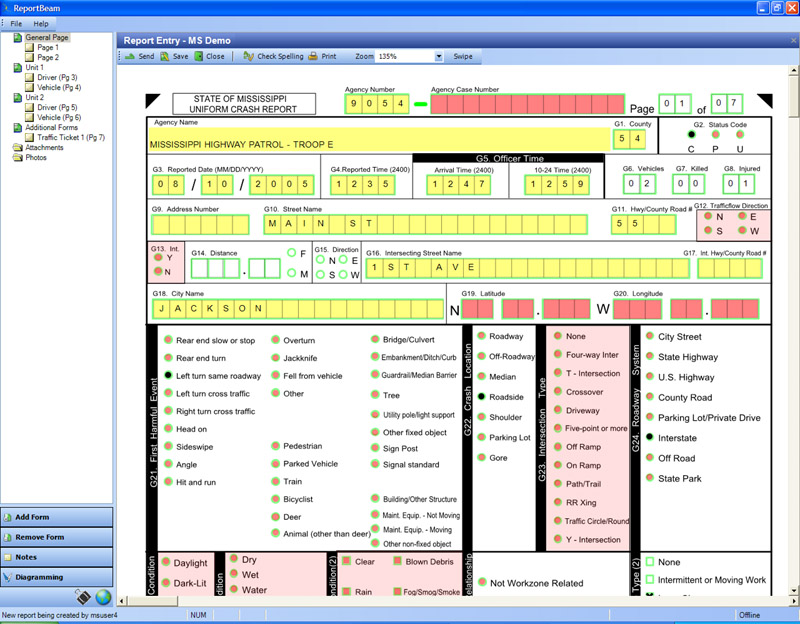Select Page 1 in the tree

pyautogui.click(x=48, y=47)
